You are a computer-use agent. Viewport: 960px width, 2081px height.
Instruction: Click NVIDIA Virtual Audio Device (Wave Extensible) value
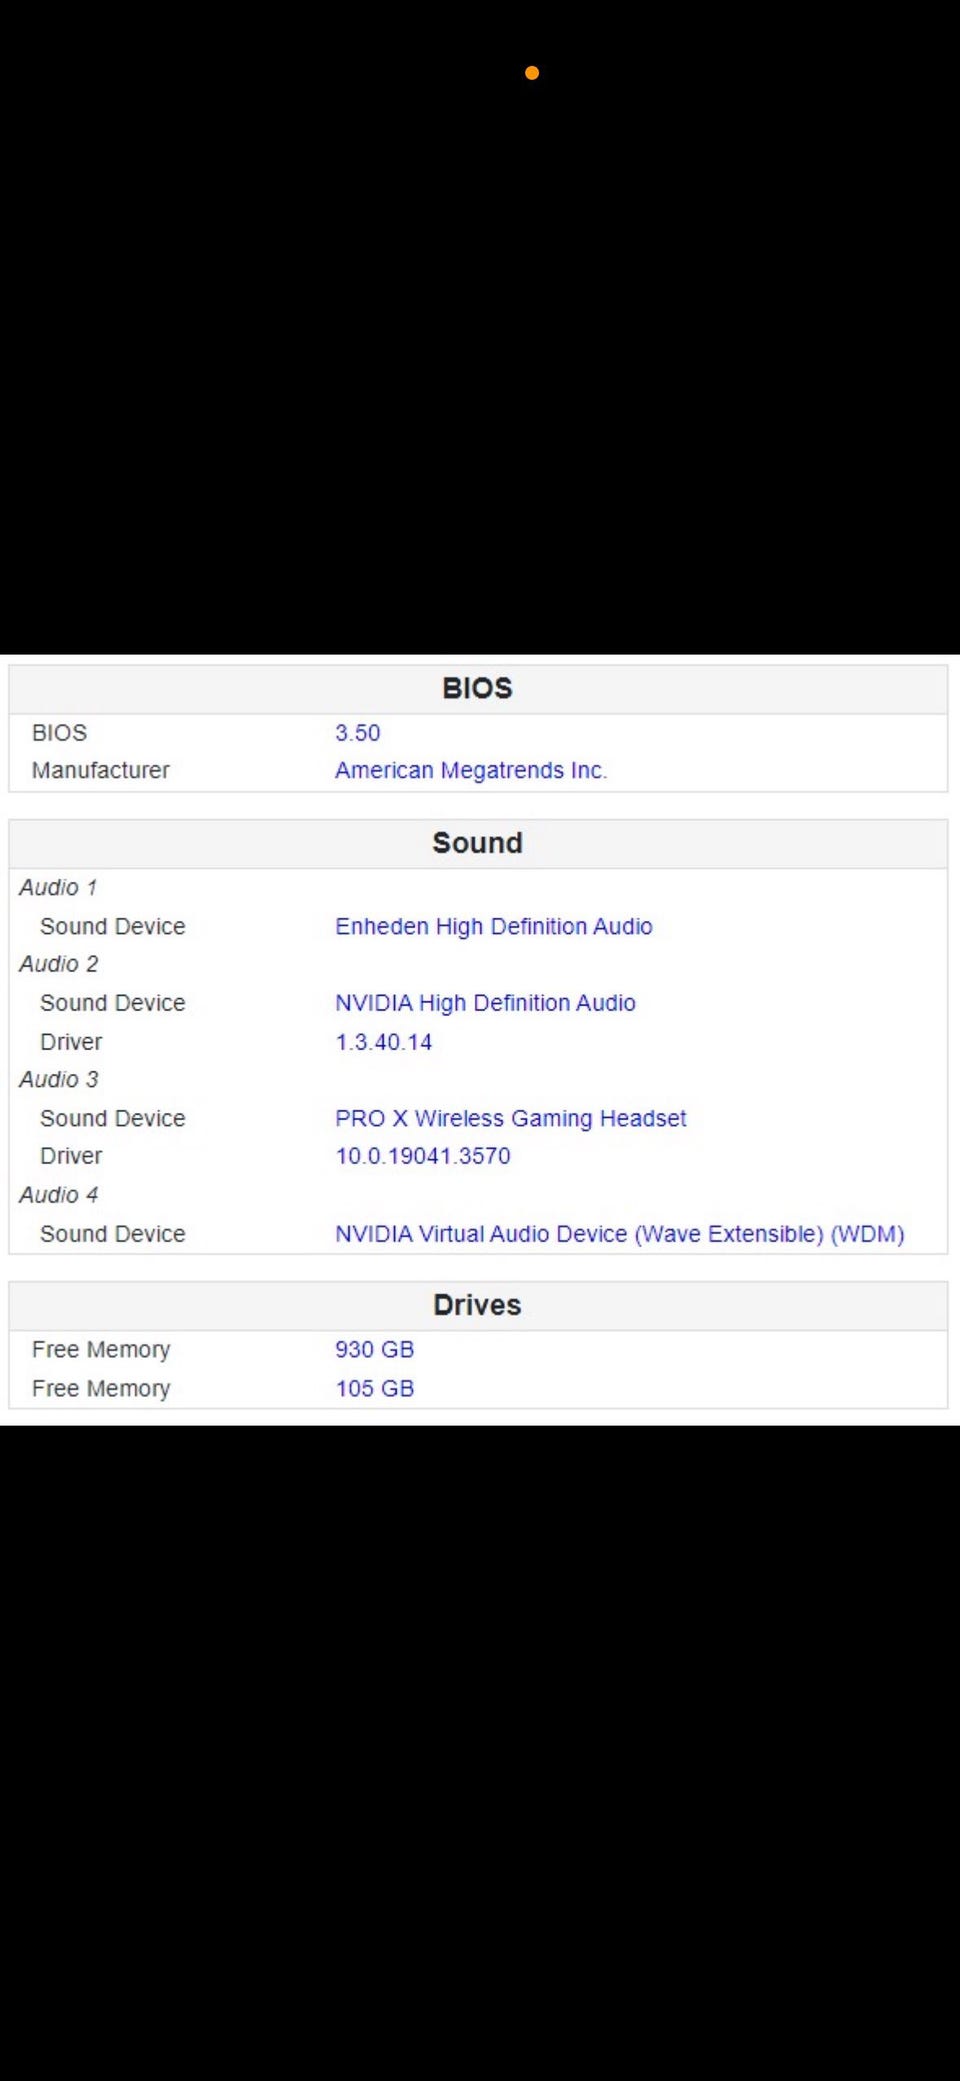(x=620, y=1234)
